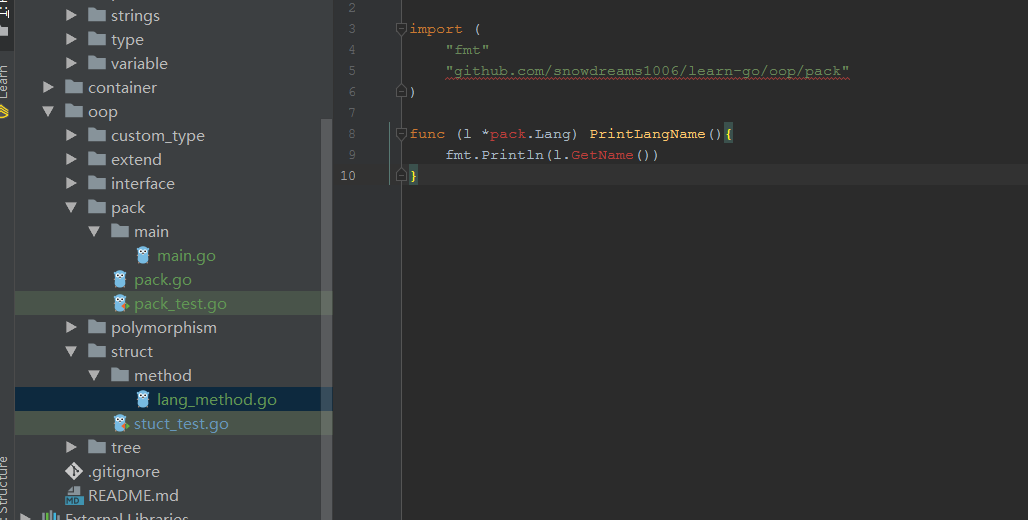Click the GetName call on line 9

click(602, 155)
